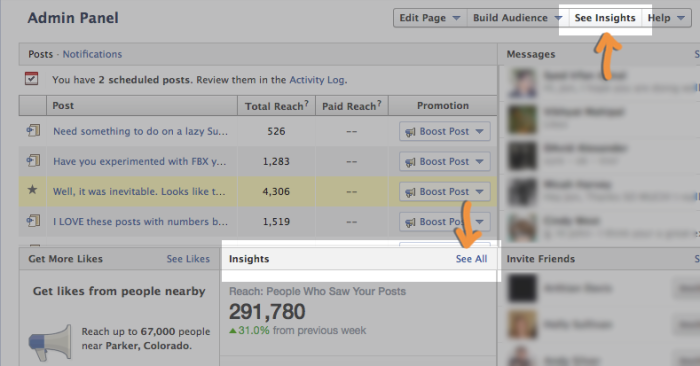Open Build Audience dropdown
The height and width of the screenshot is (366, 700).
517,18
